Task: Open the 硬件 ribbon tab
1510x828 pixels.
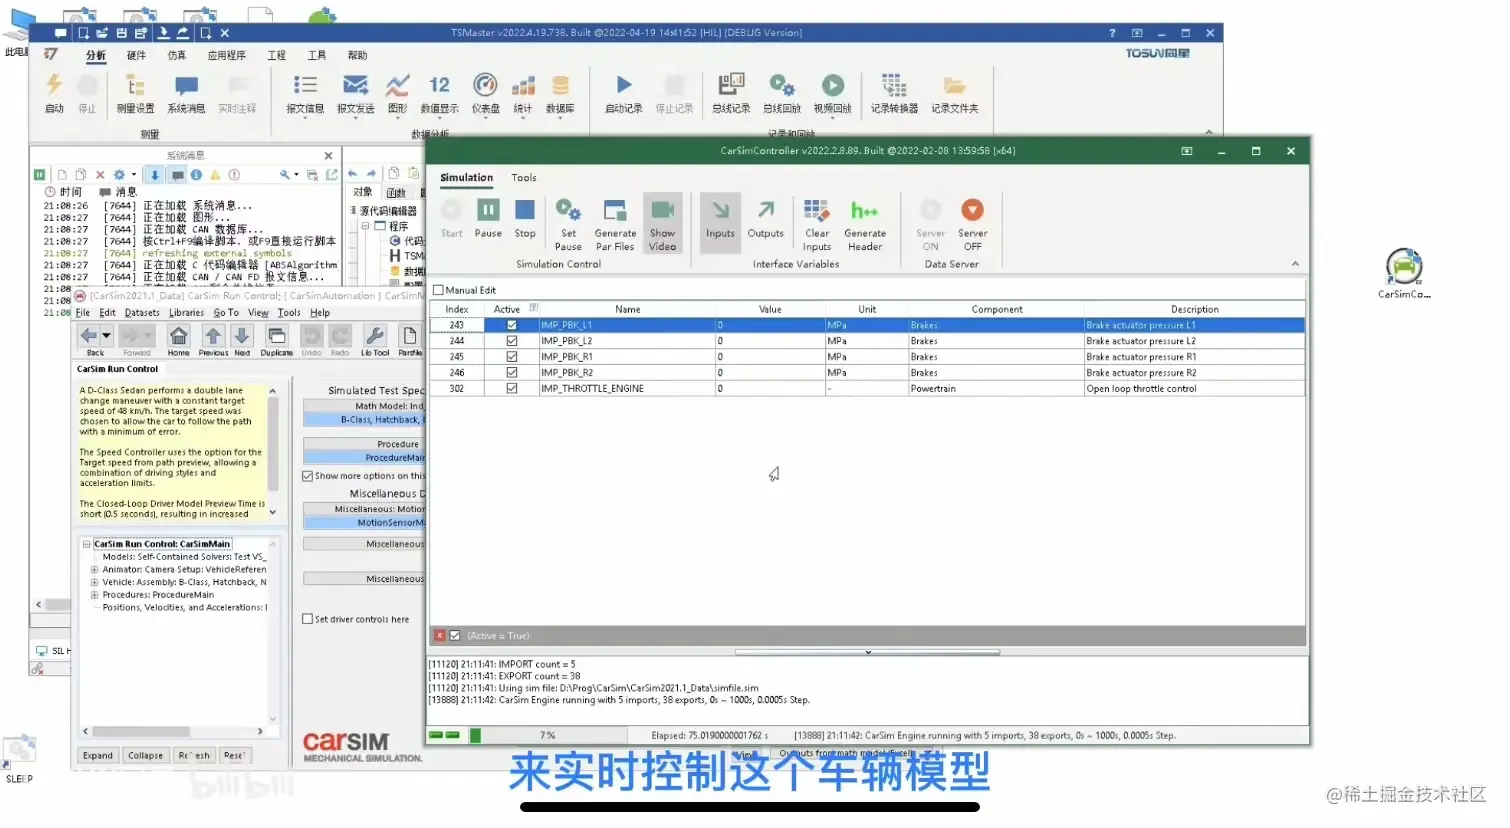Action: [136, 56]
